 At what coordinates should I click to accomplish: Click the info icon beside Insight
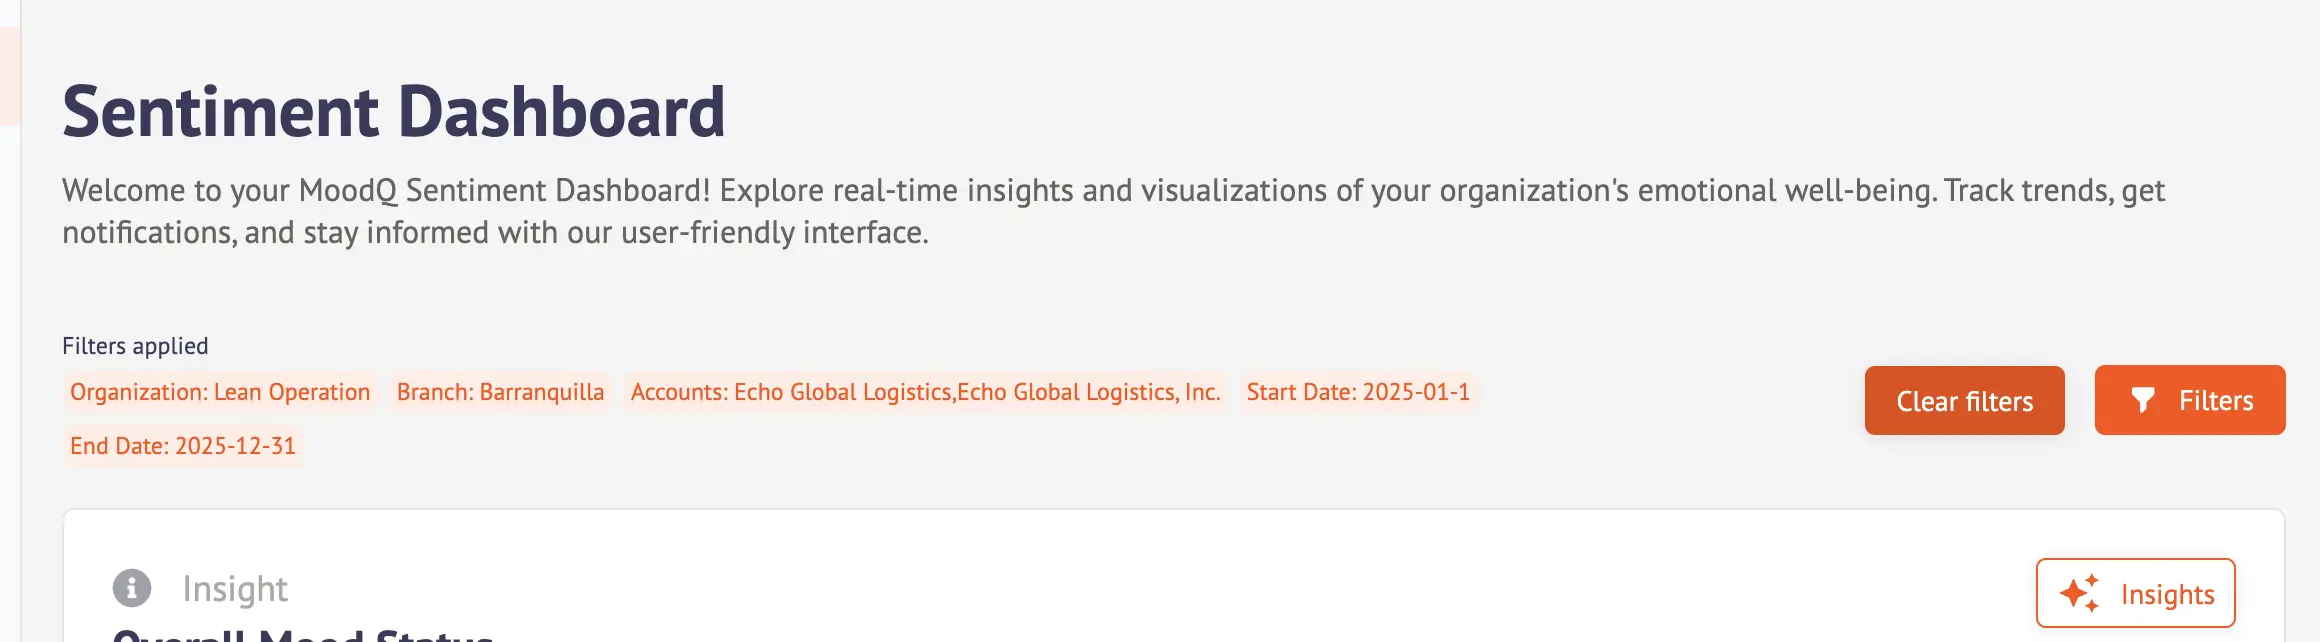pos(132,588)
